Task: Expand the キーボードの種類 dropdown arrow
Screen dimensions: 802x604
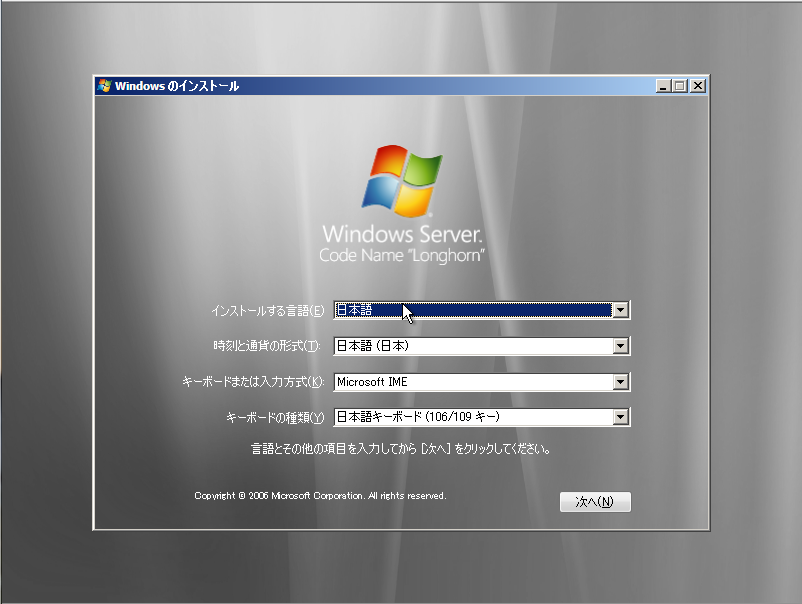Action: [620, 417]
